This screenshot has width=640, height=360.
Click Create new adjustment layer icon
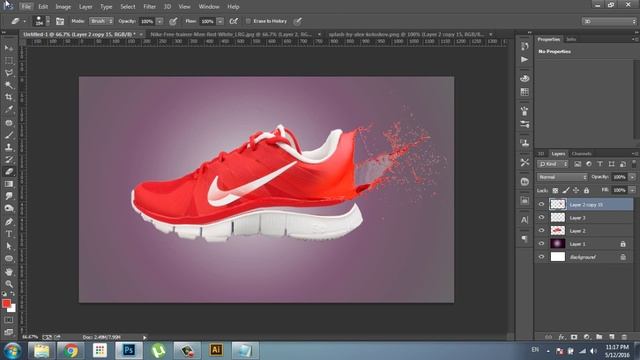pos(587,337)
